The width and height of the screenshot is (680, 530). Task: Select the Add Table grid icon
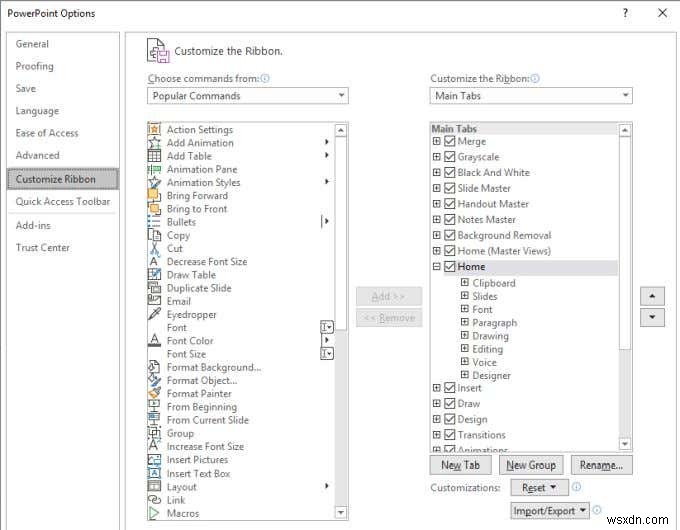(154, 156)
